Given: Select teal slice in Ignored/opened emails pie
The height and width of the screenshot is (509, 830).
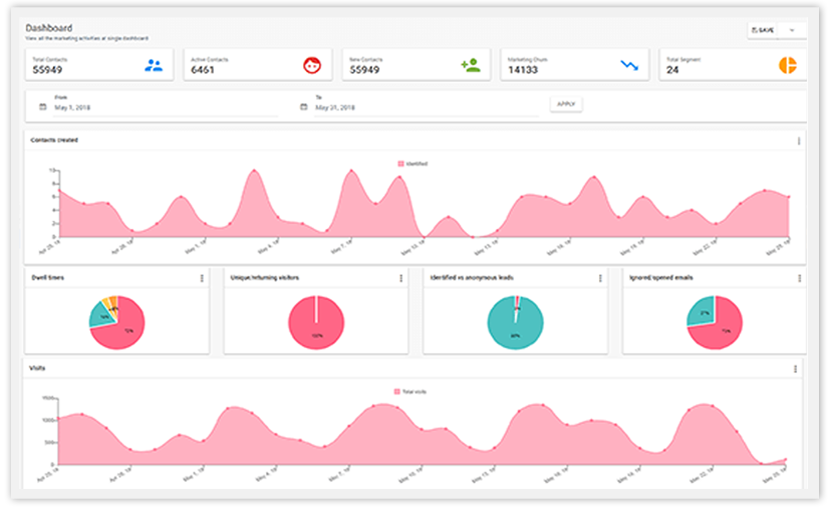Looking at the screenshot, I should point(702,312).
